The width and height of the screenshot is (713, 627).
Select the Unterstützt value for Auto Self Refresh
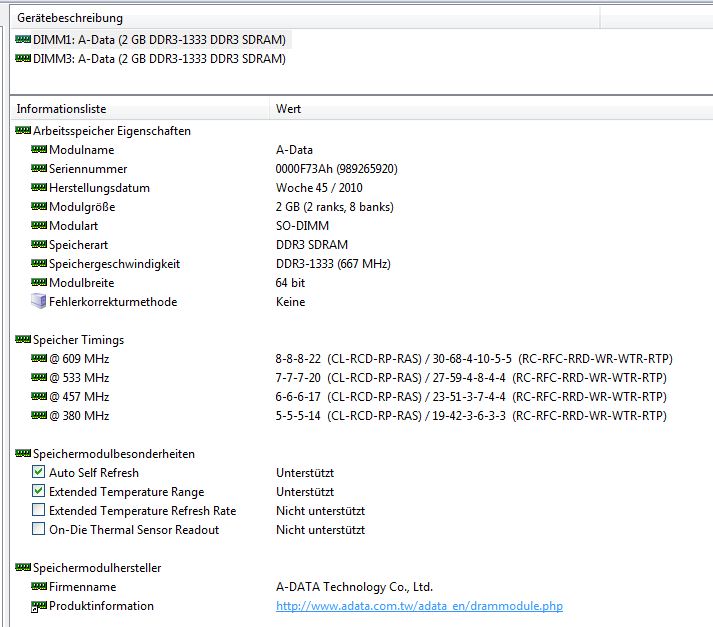click(305, 473)
